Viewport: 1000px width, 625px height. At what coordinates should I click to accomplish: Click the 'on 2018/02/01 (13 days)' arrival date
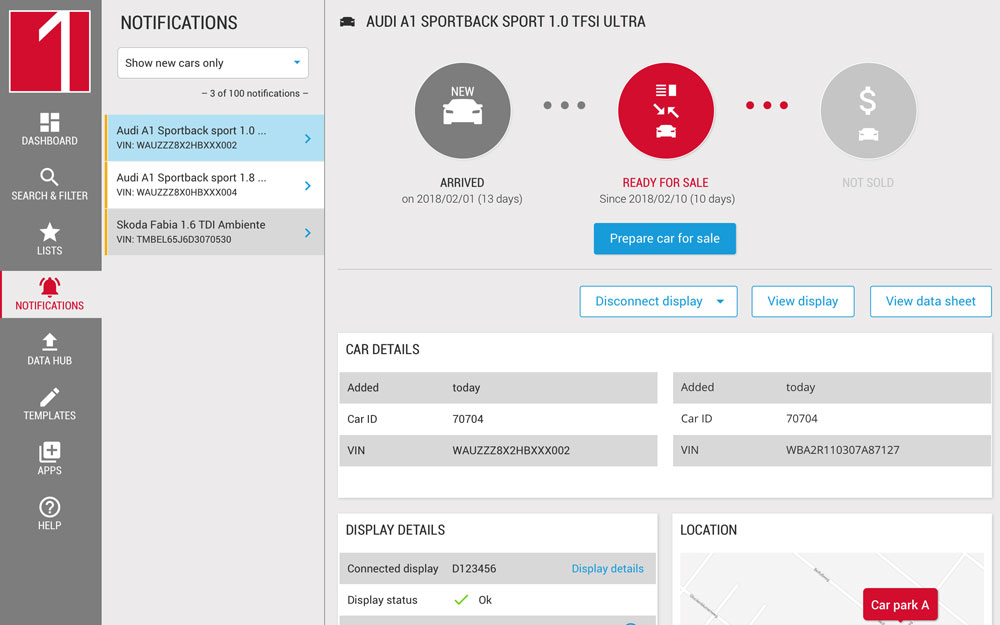(462, 199)
